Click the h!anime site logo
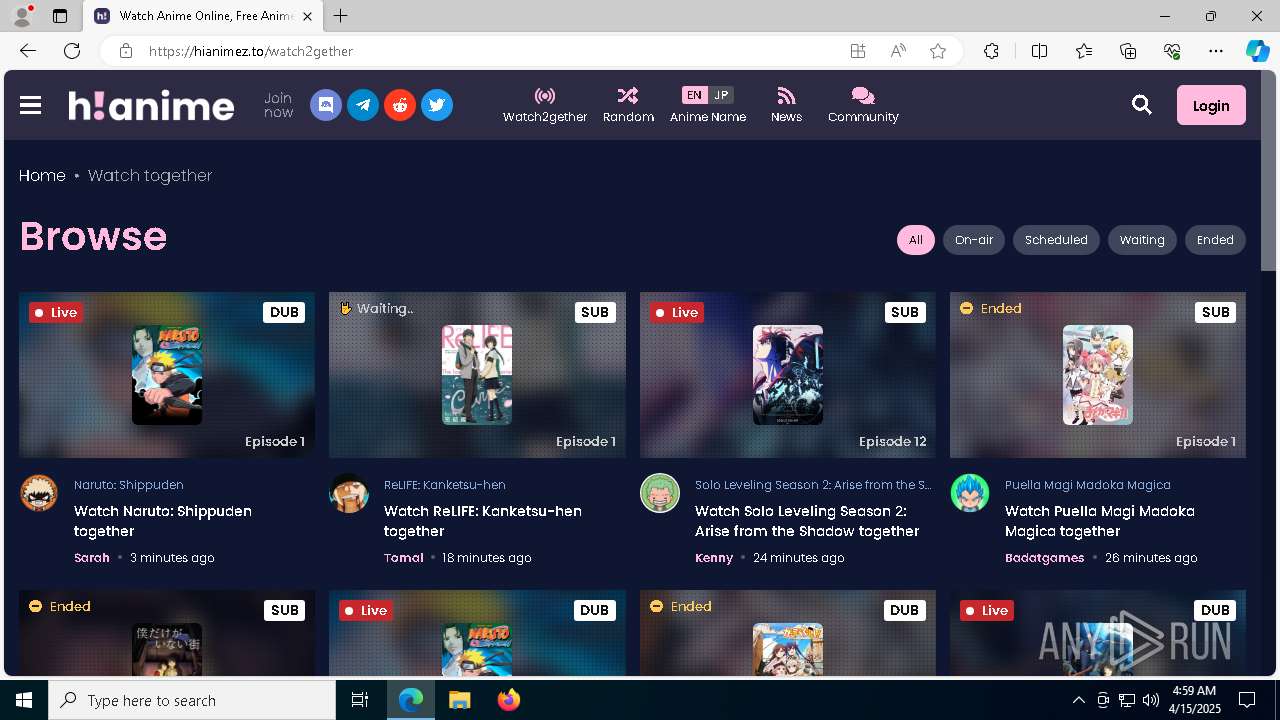This screenshot has width=1280, height=720. pyautogui.click(x=151, y=105)
